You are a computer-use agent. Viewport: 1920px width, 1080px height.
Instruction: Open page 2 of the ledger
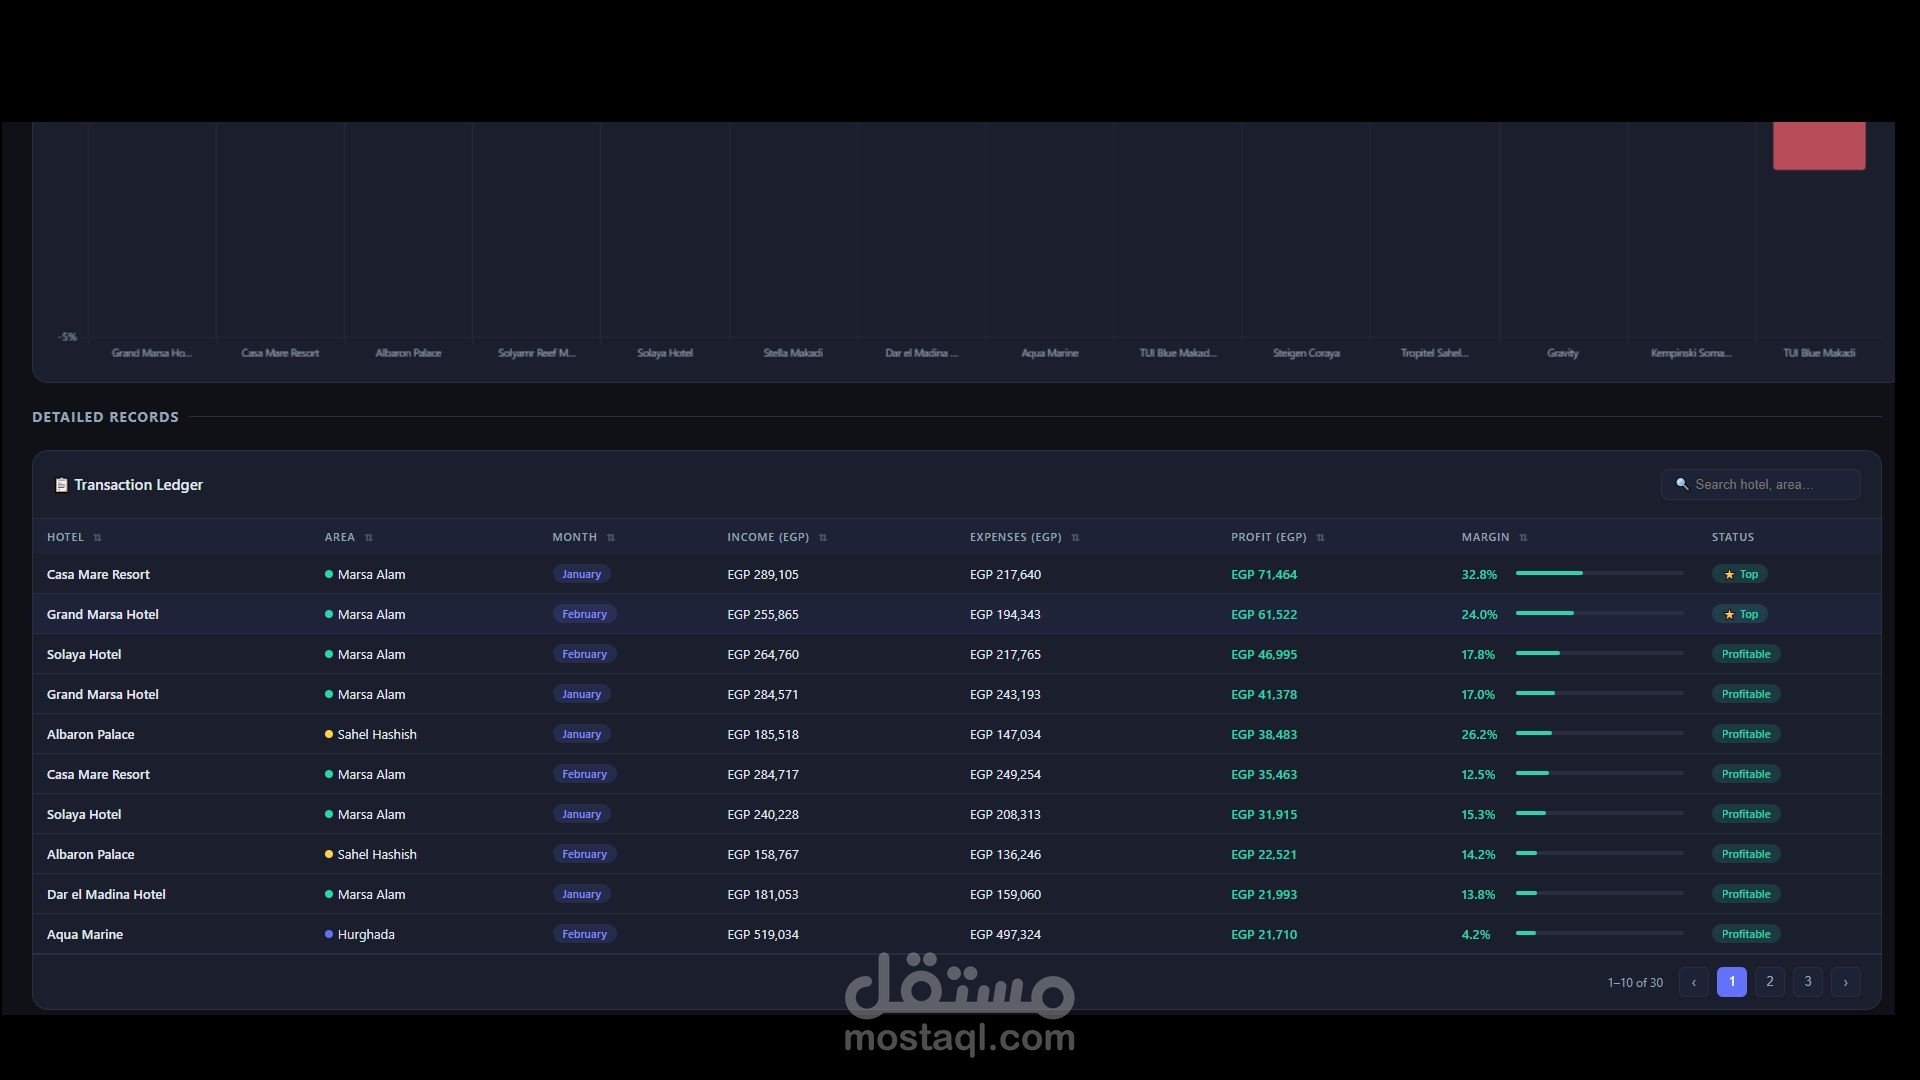(x=1769, y=982)
